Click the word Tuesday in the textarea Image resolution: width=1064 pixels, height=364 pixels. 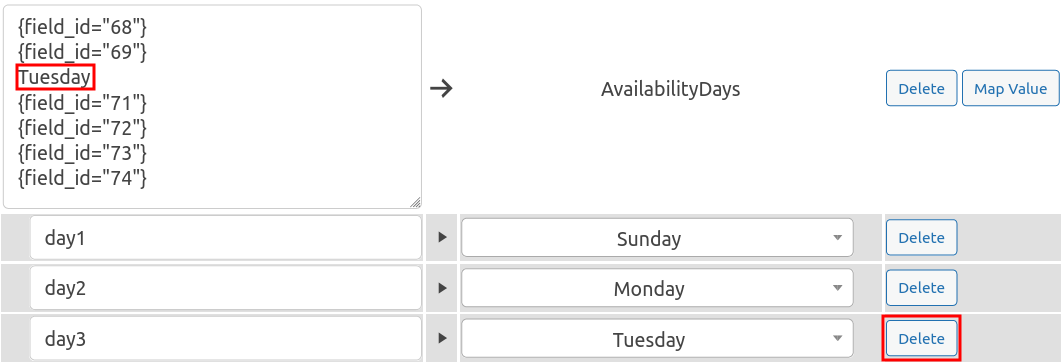[x=54, y=77]
